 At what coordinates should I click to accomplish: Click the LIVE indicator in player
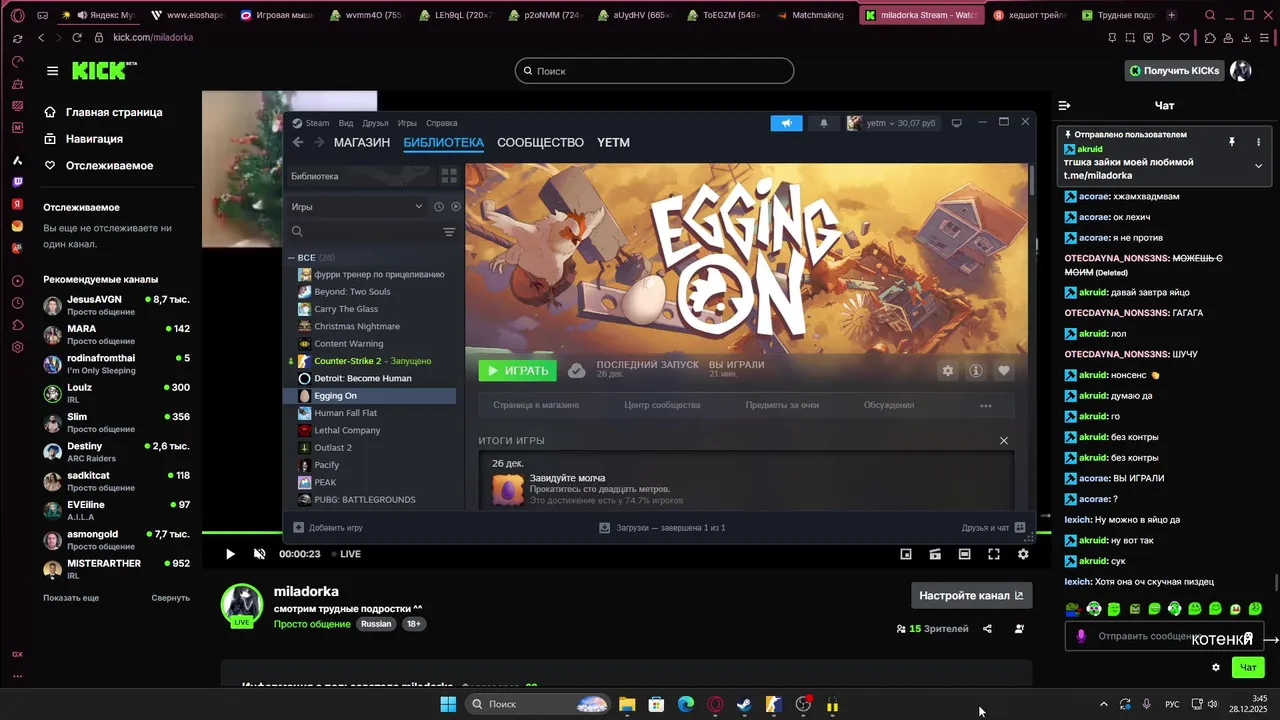(x=346, y=554)
